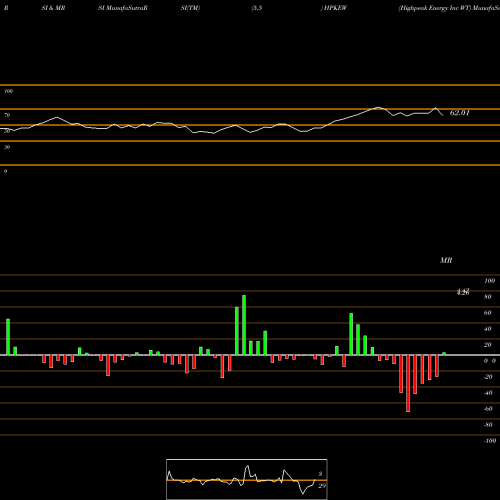Click the MR label above the bar chart

click(446, 260)
